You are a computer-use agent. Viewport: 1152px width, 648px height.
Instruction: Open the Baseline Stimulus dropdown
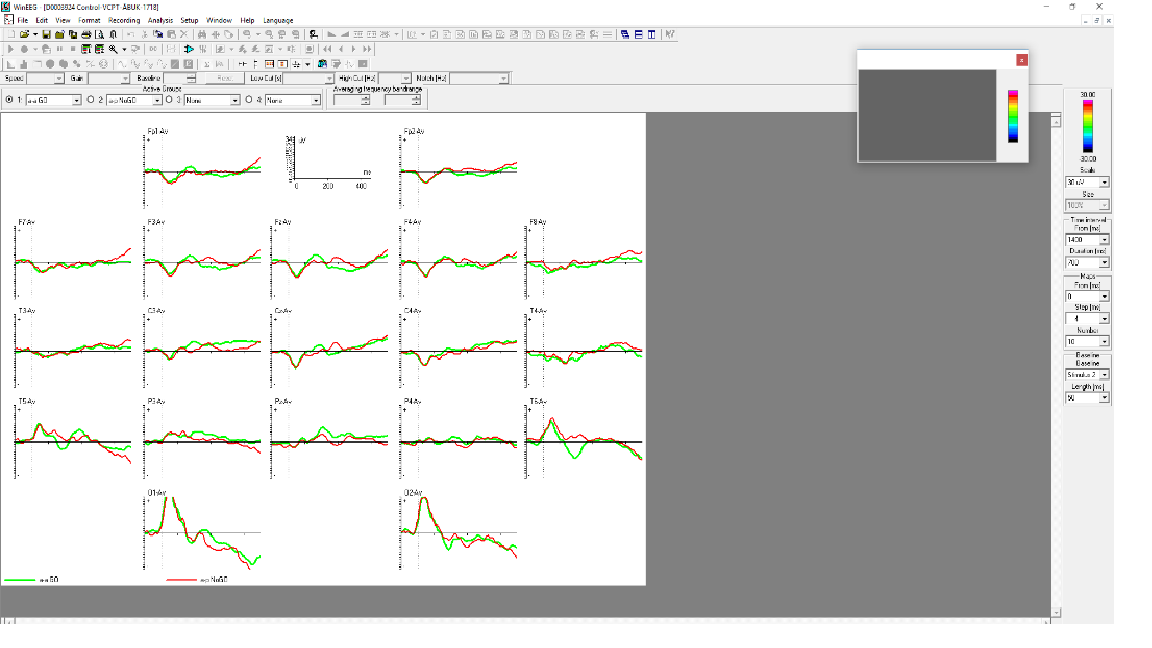[x=1104, y=375]
